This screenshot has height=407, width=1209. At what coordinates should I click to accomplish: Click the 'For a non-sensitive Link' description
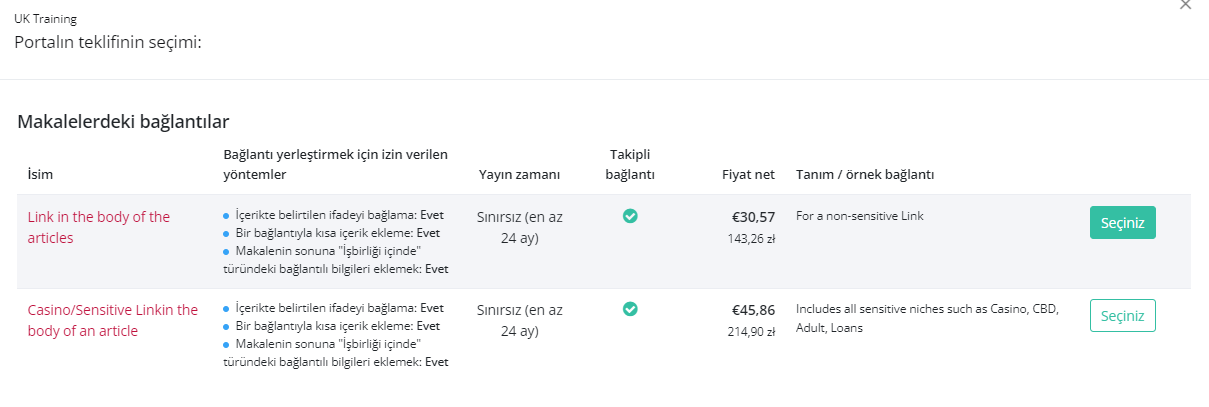coord(859,215)
